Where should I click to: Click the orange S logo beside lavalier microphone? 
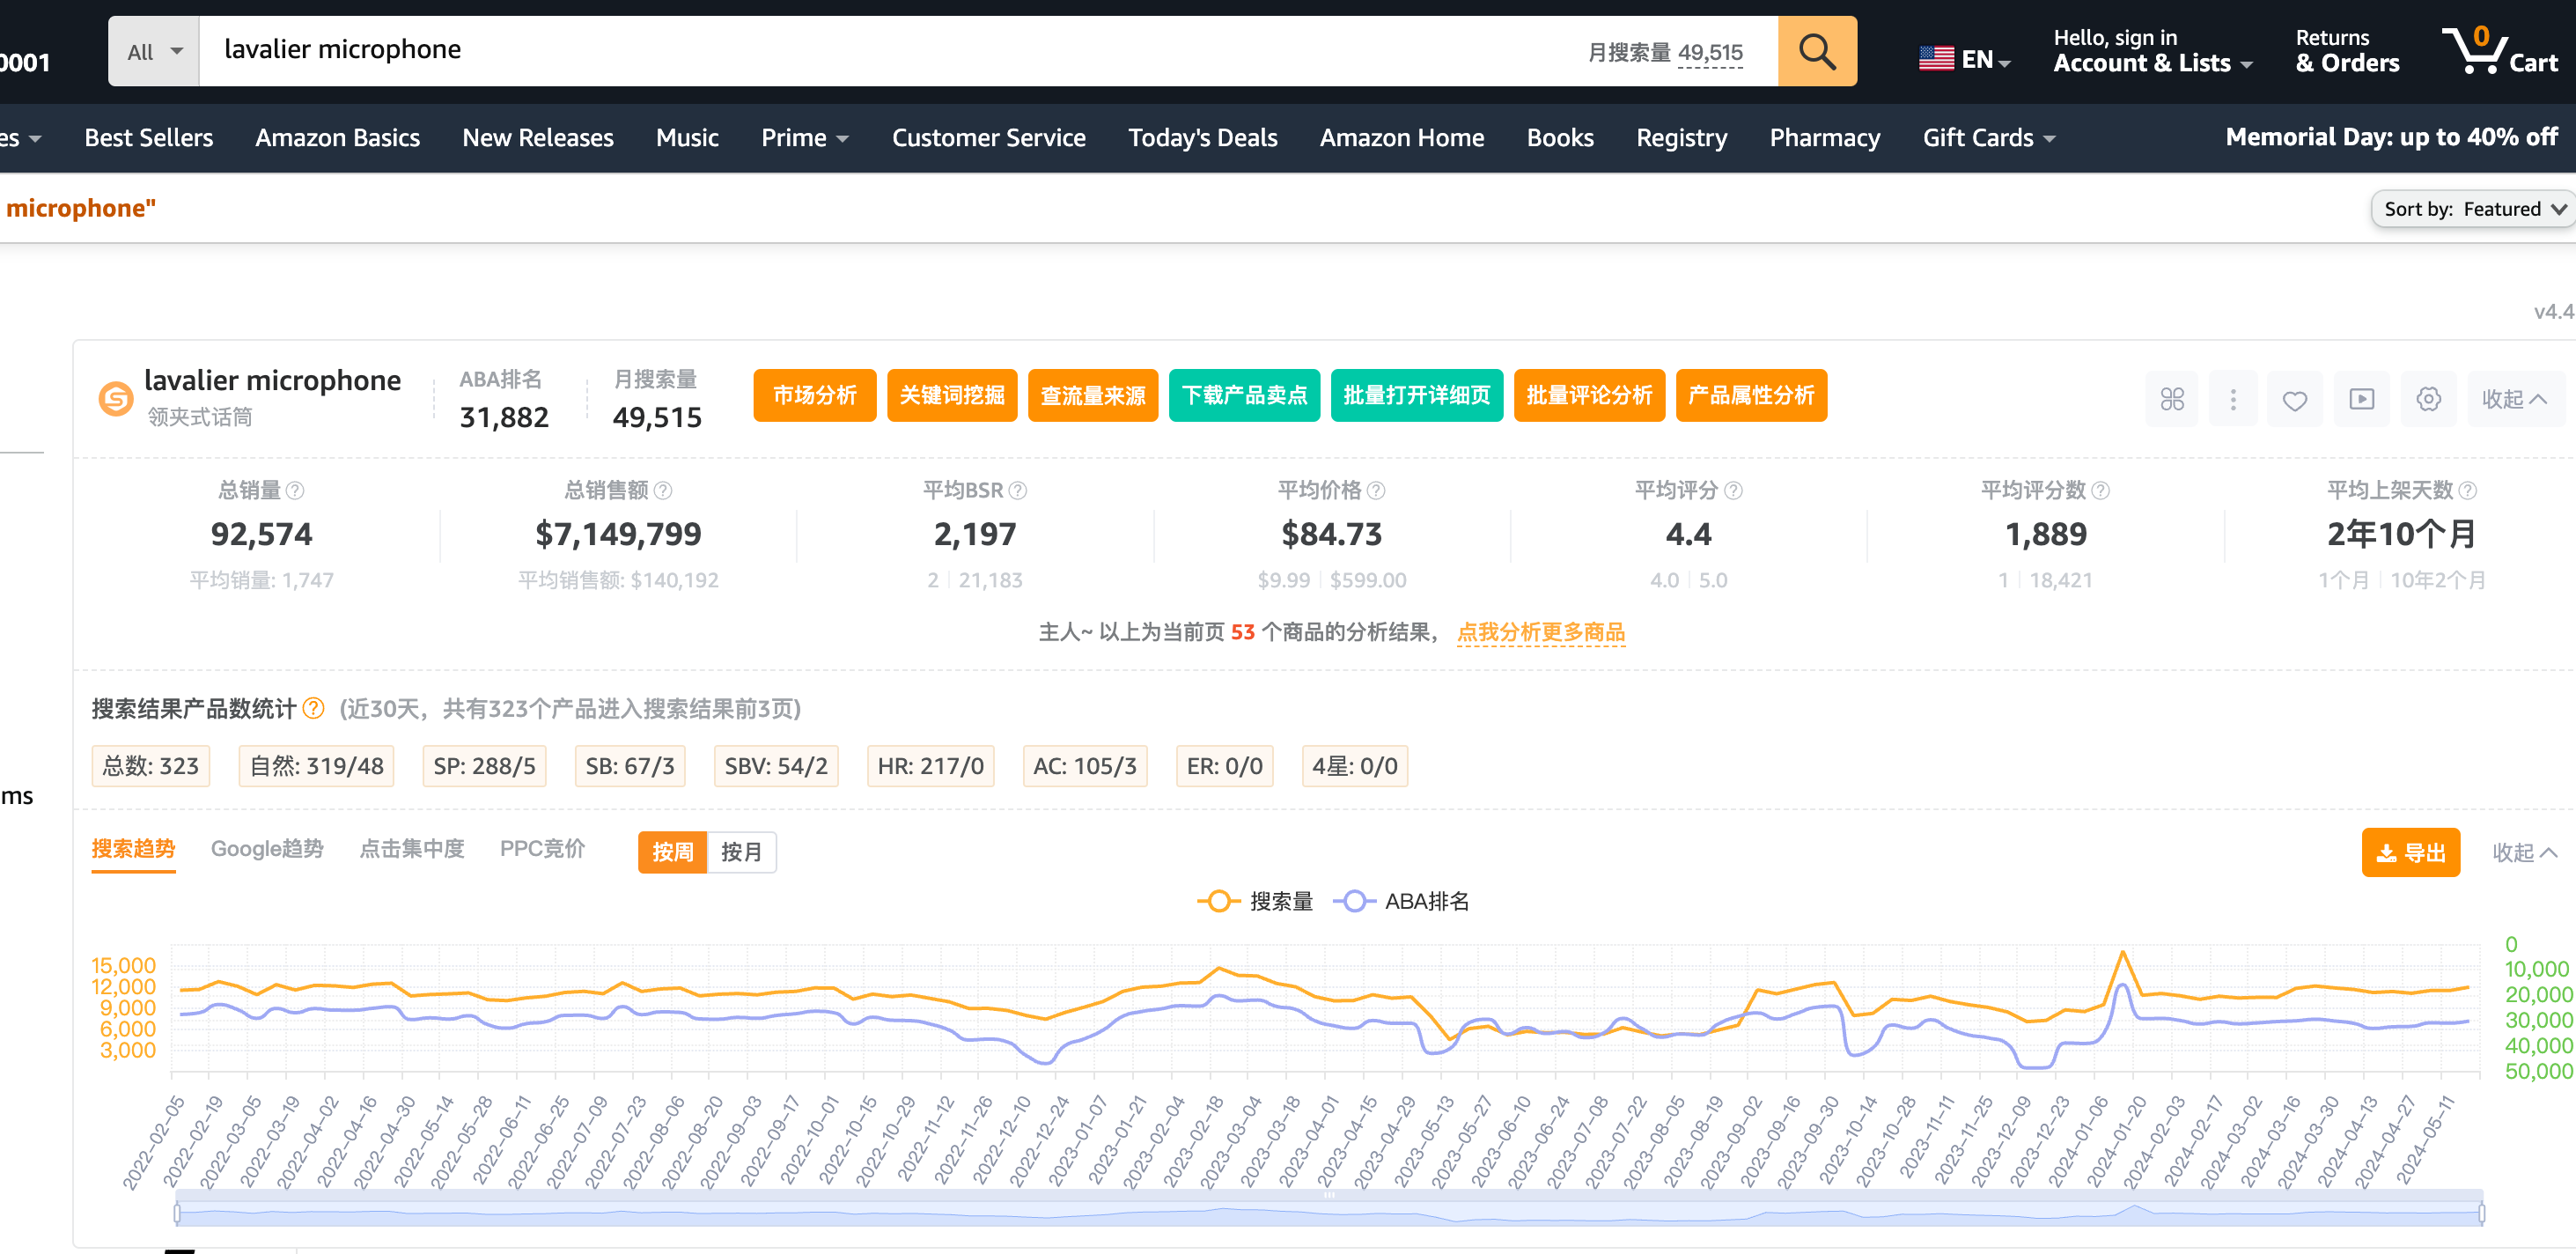[116, 398]
